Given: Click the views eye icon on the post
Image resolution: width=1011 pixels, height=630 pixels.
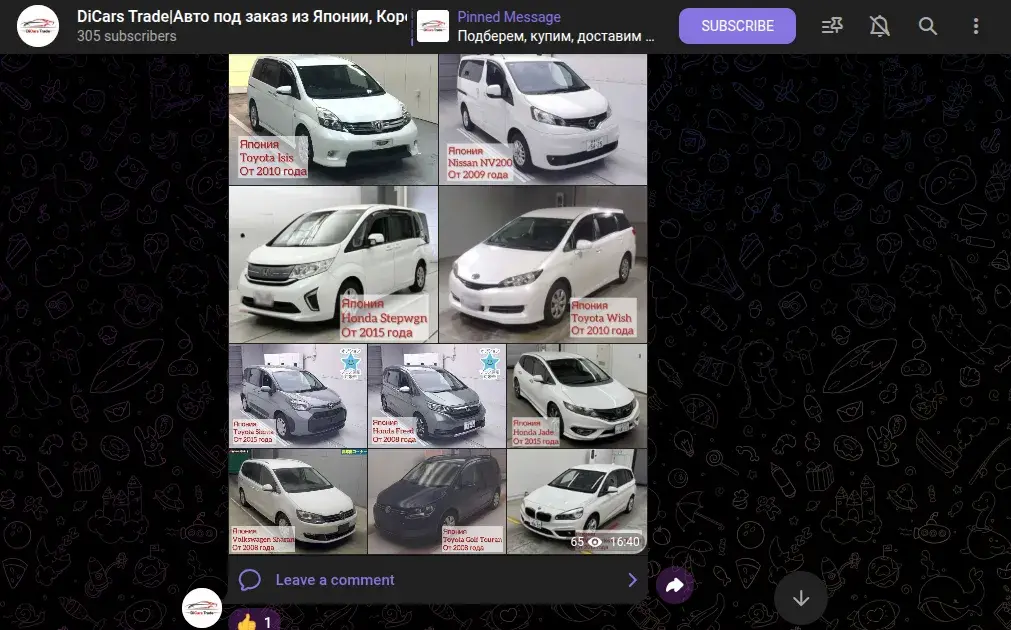Looking at the screenshot, I should click(594, 542).
